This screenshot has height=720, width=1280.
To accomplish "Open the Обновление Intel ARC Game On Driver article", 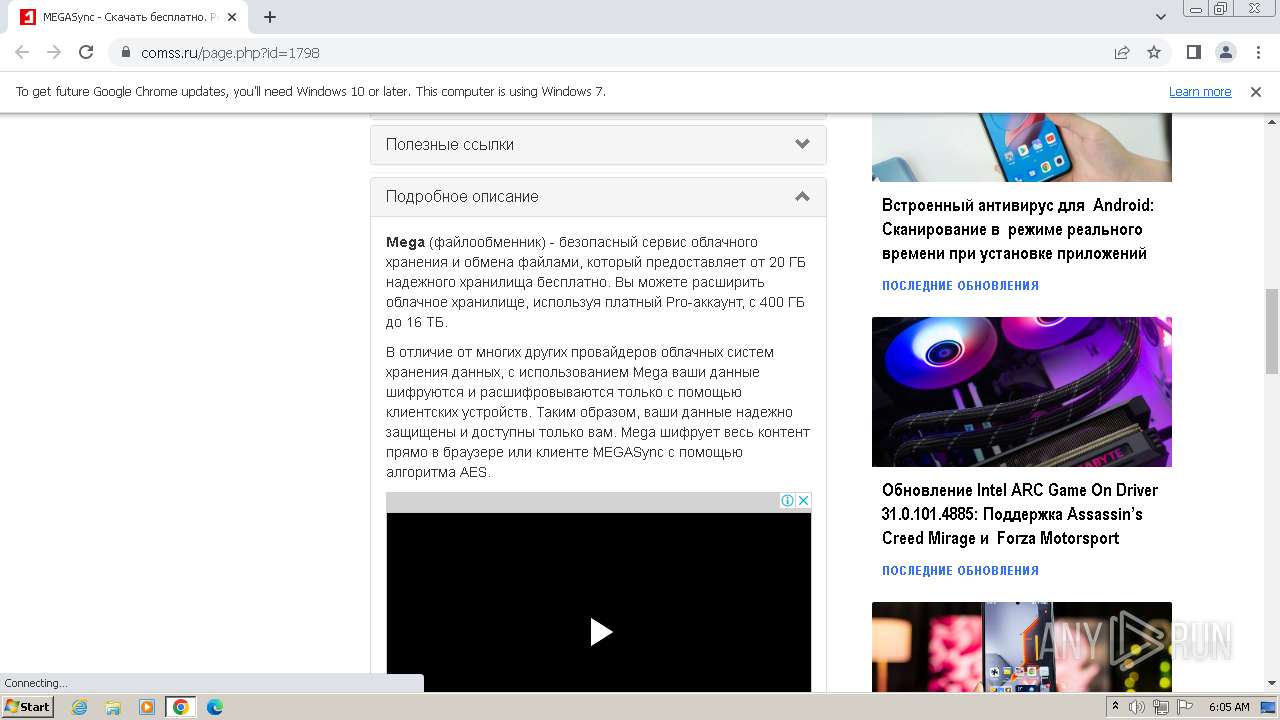I will (1020, 514).
